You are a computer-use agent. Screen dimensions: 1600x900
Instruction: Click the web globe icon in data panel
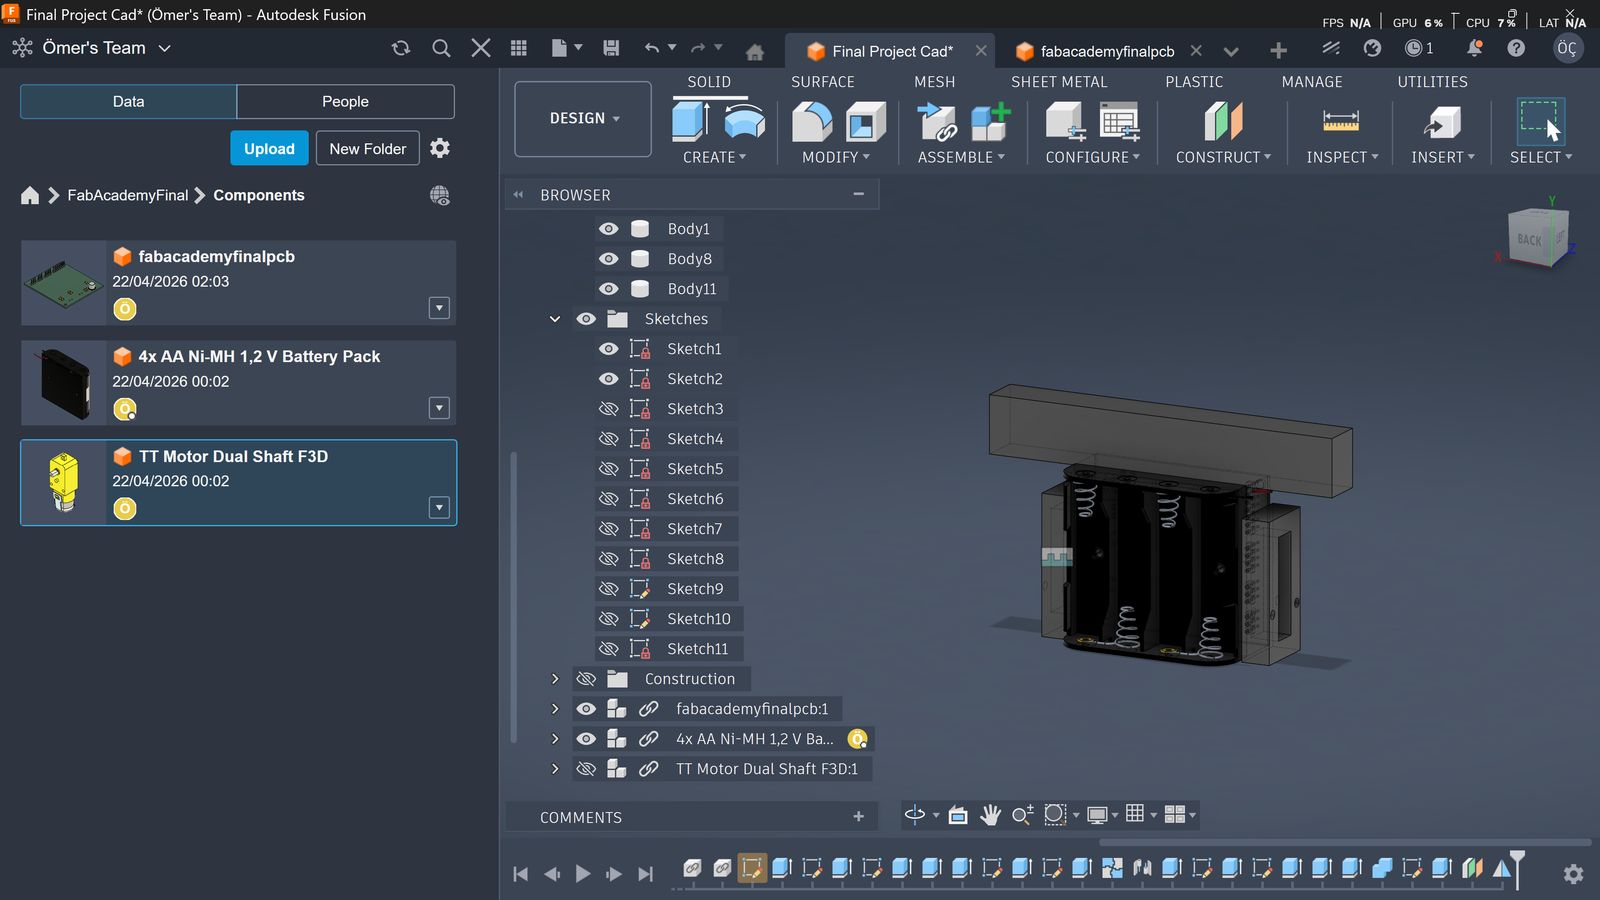tap(440, 196)
